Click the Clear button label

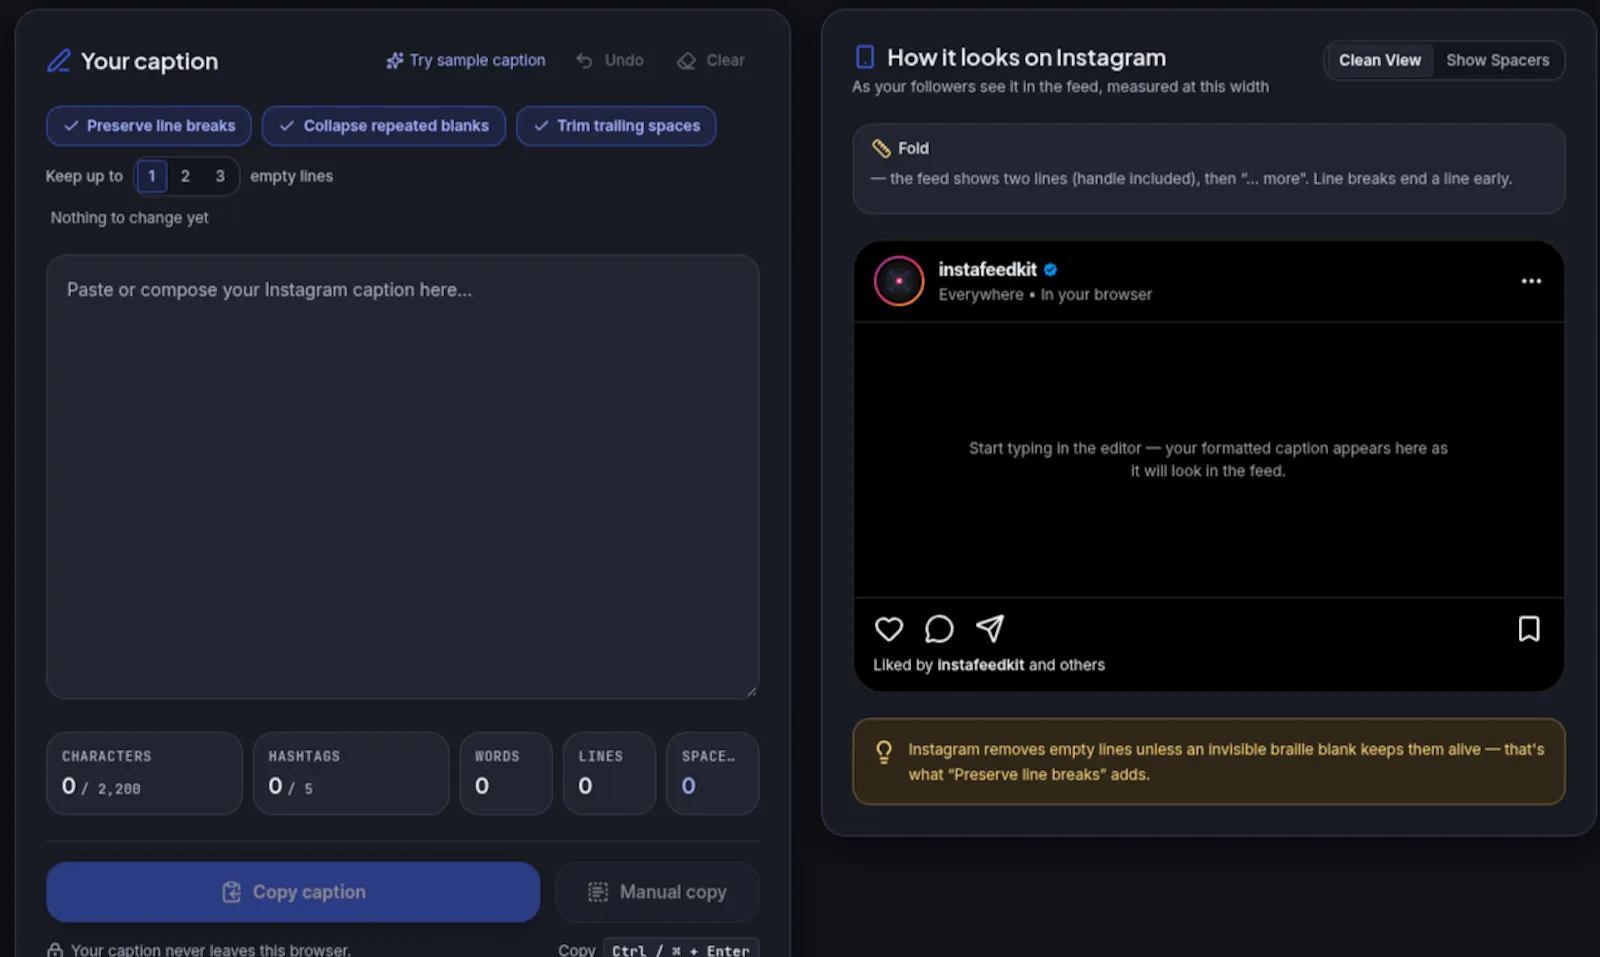725,61
